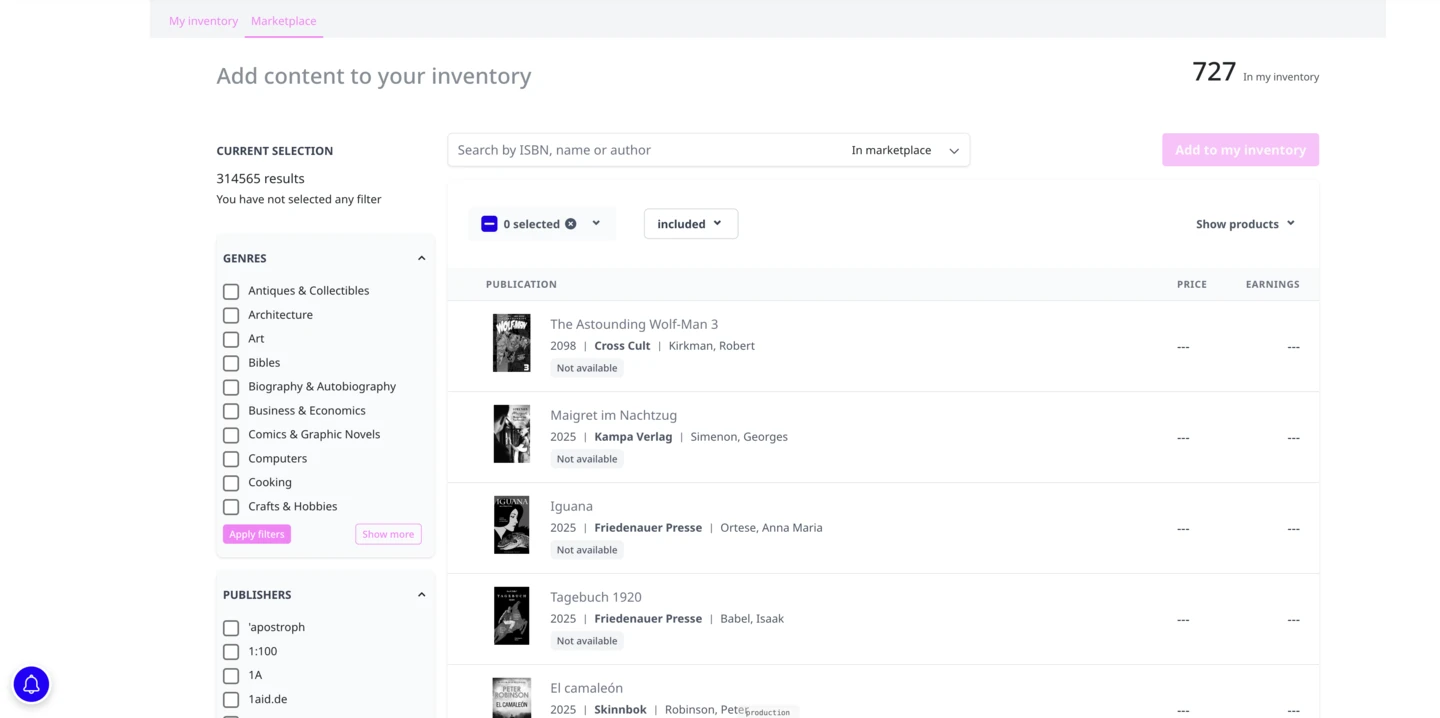Check the Architecture genre
Viewport: 1440px width, 718px height.
[x=231, y=315]
